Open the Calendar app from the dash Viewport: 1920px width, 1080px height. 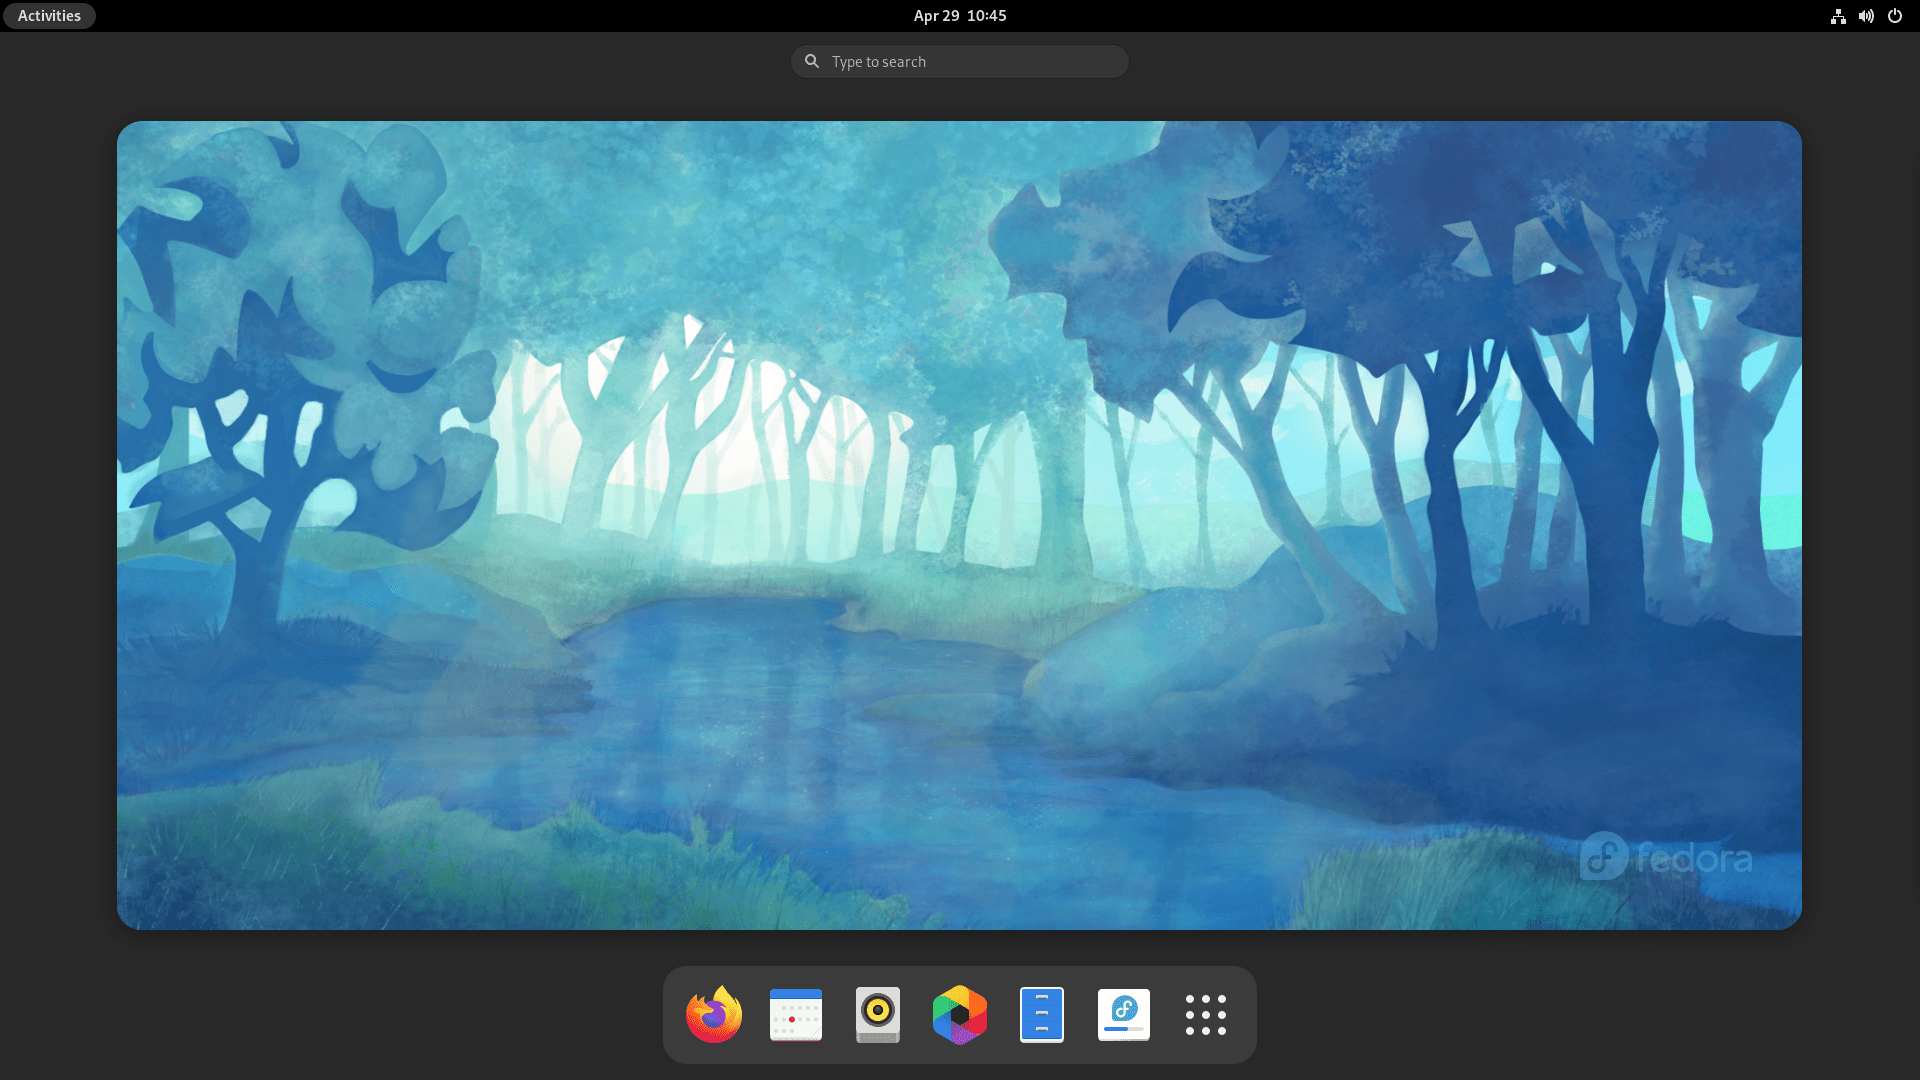tap(795, 1014)
